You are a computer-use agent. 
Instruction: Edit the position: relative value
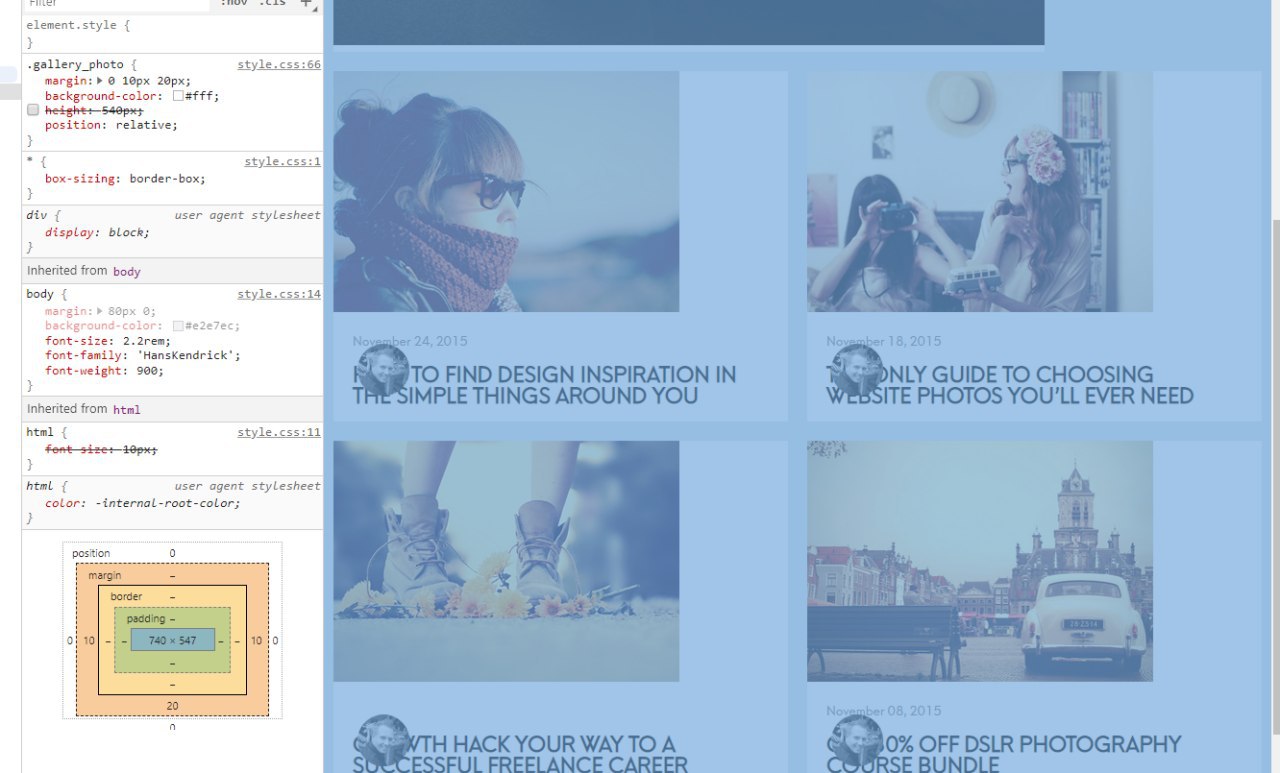coord(144,125)
